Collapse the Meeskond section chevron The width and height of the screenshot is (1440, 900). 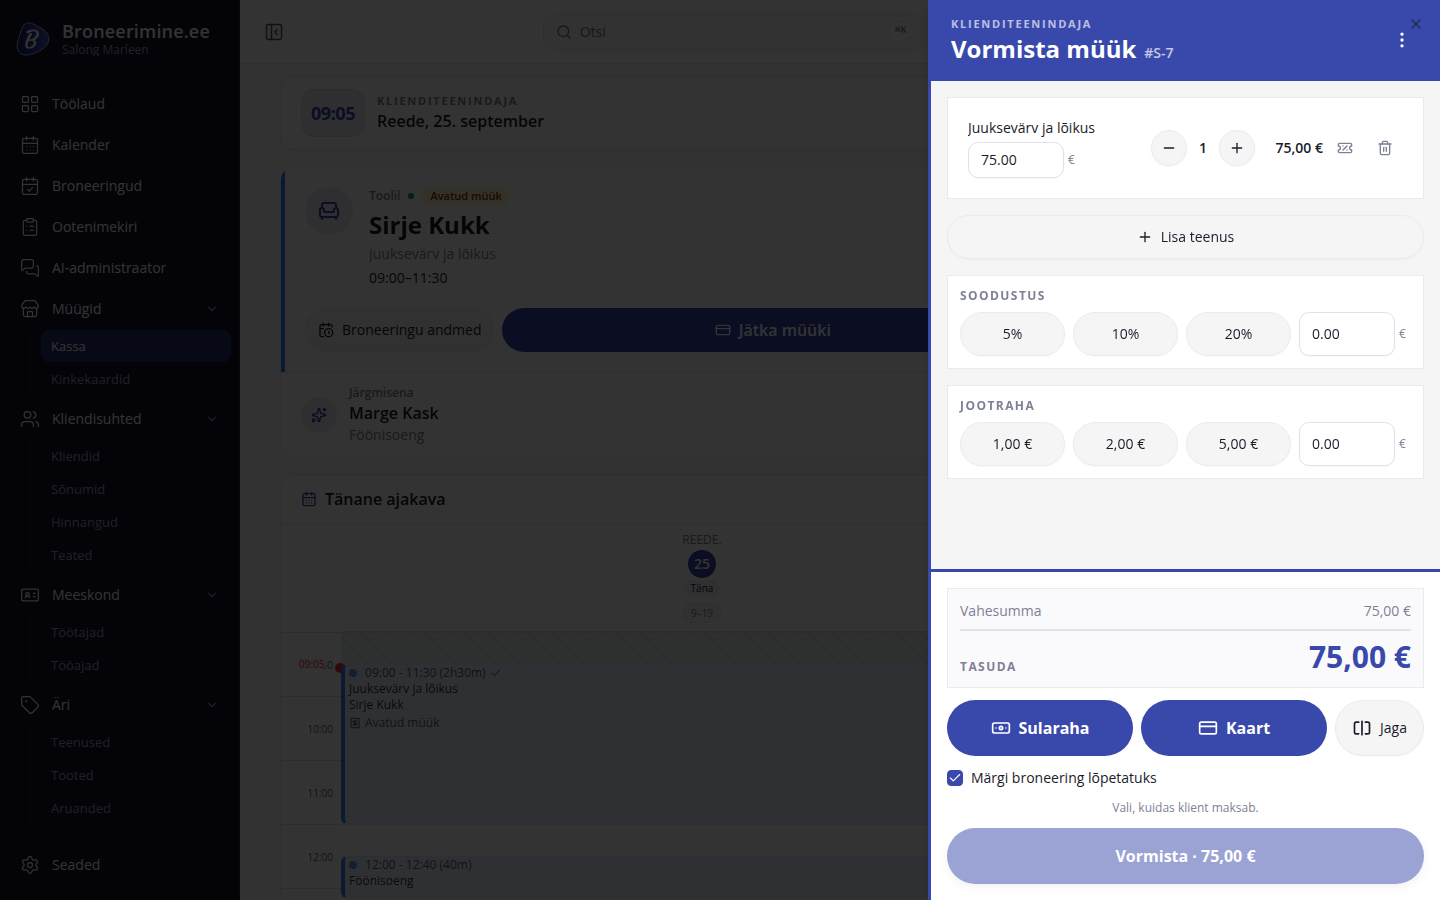[212, 595]
